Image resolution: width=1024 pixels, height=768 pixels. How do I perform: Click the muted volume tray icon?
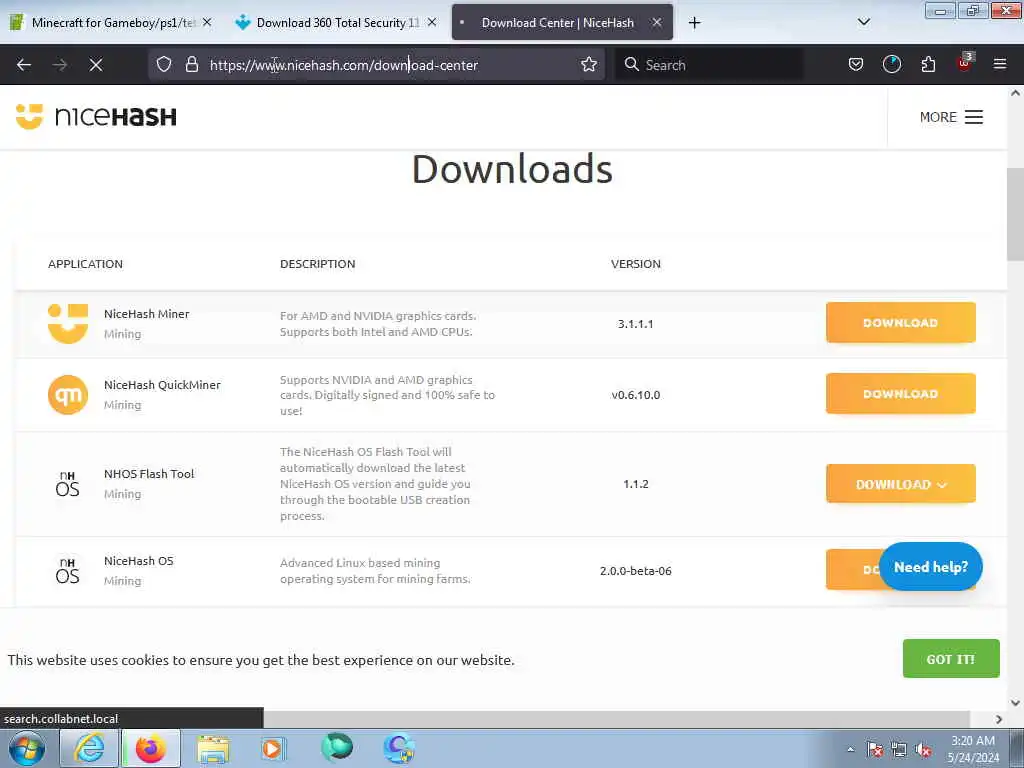923,750
